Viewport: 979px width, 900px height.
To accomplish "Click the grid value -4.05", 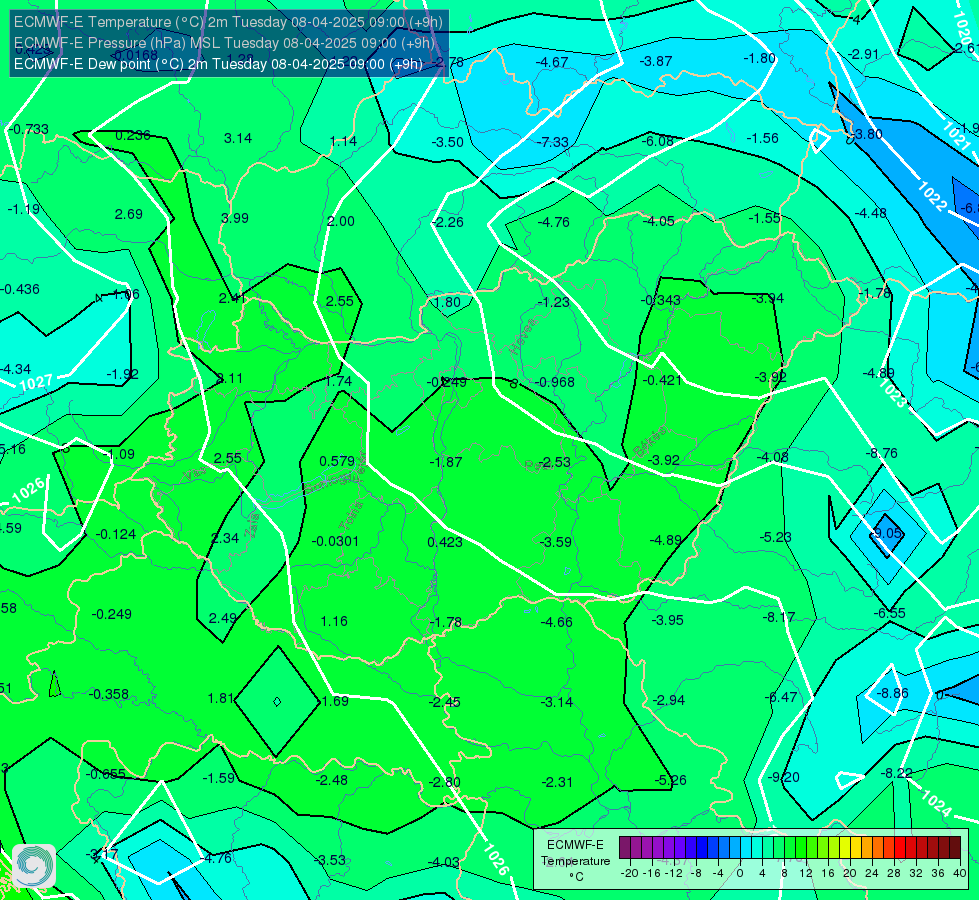I will click(659, 221).
